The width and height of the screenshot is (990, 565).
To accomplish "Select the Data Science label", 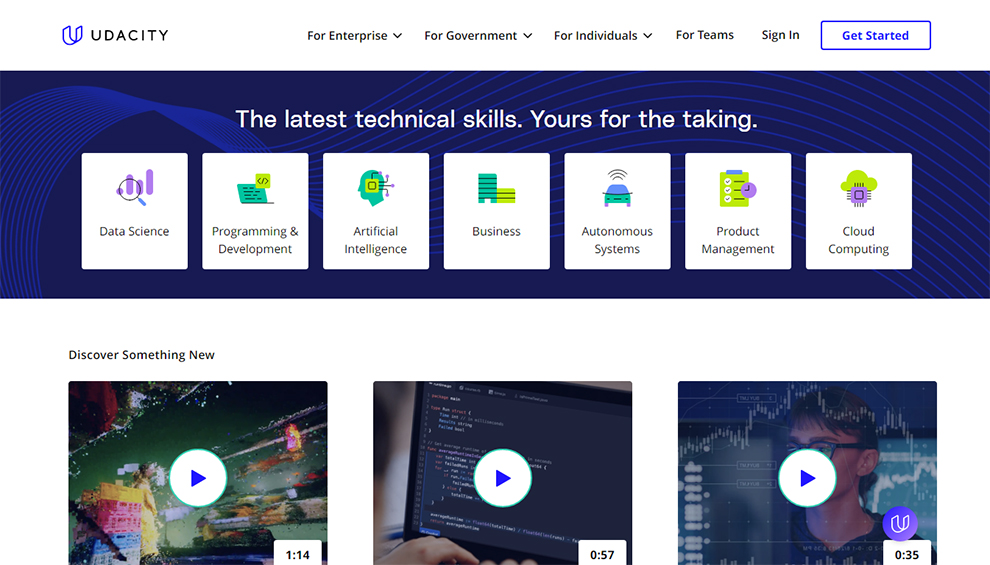I will click(134, 232).
